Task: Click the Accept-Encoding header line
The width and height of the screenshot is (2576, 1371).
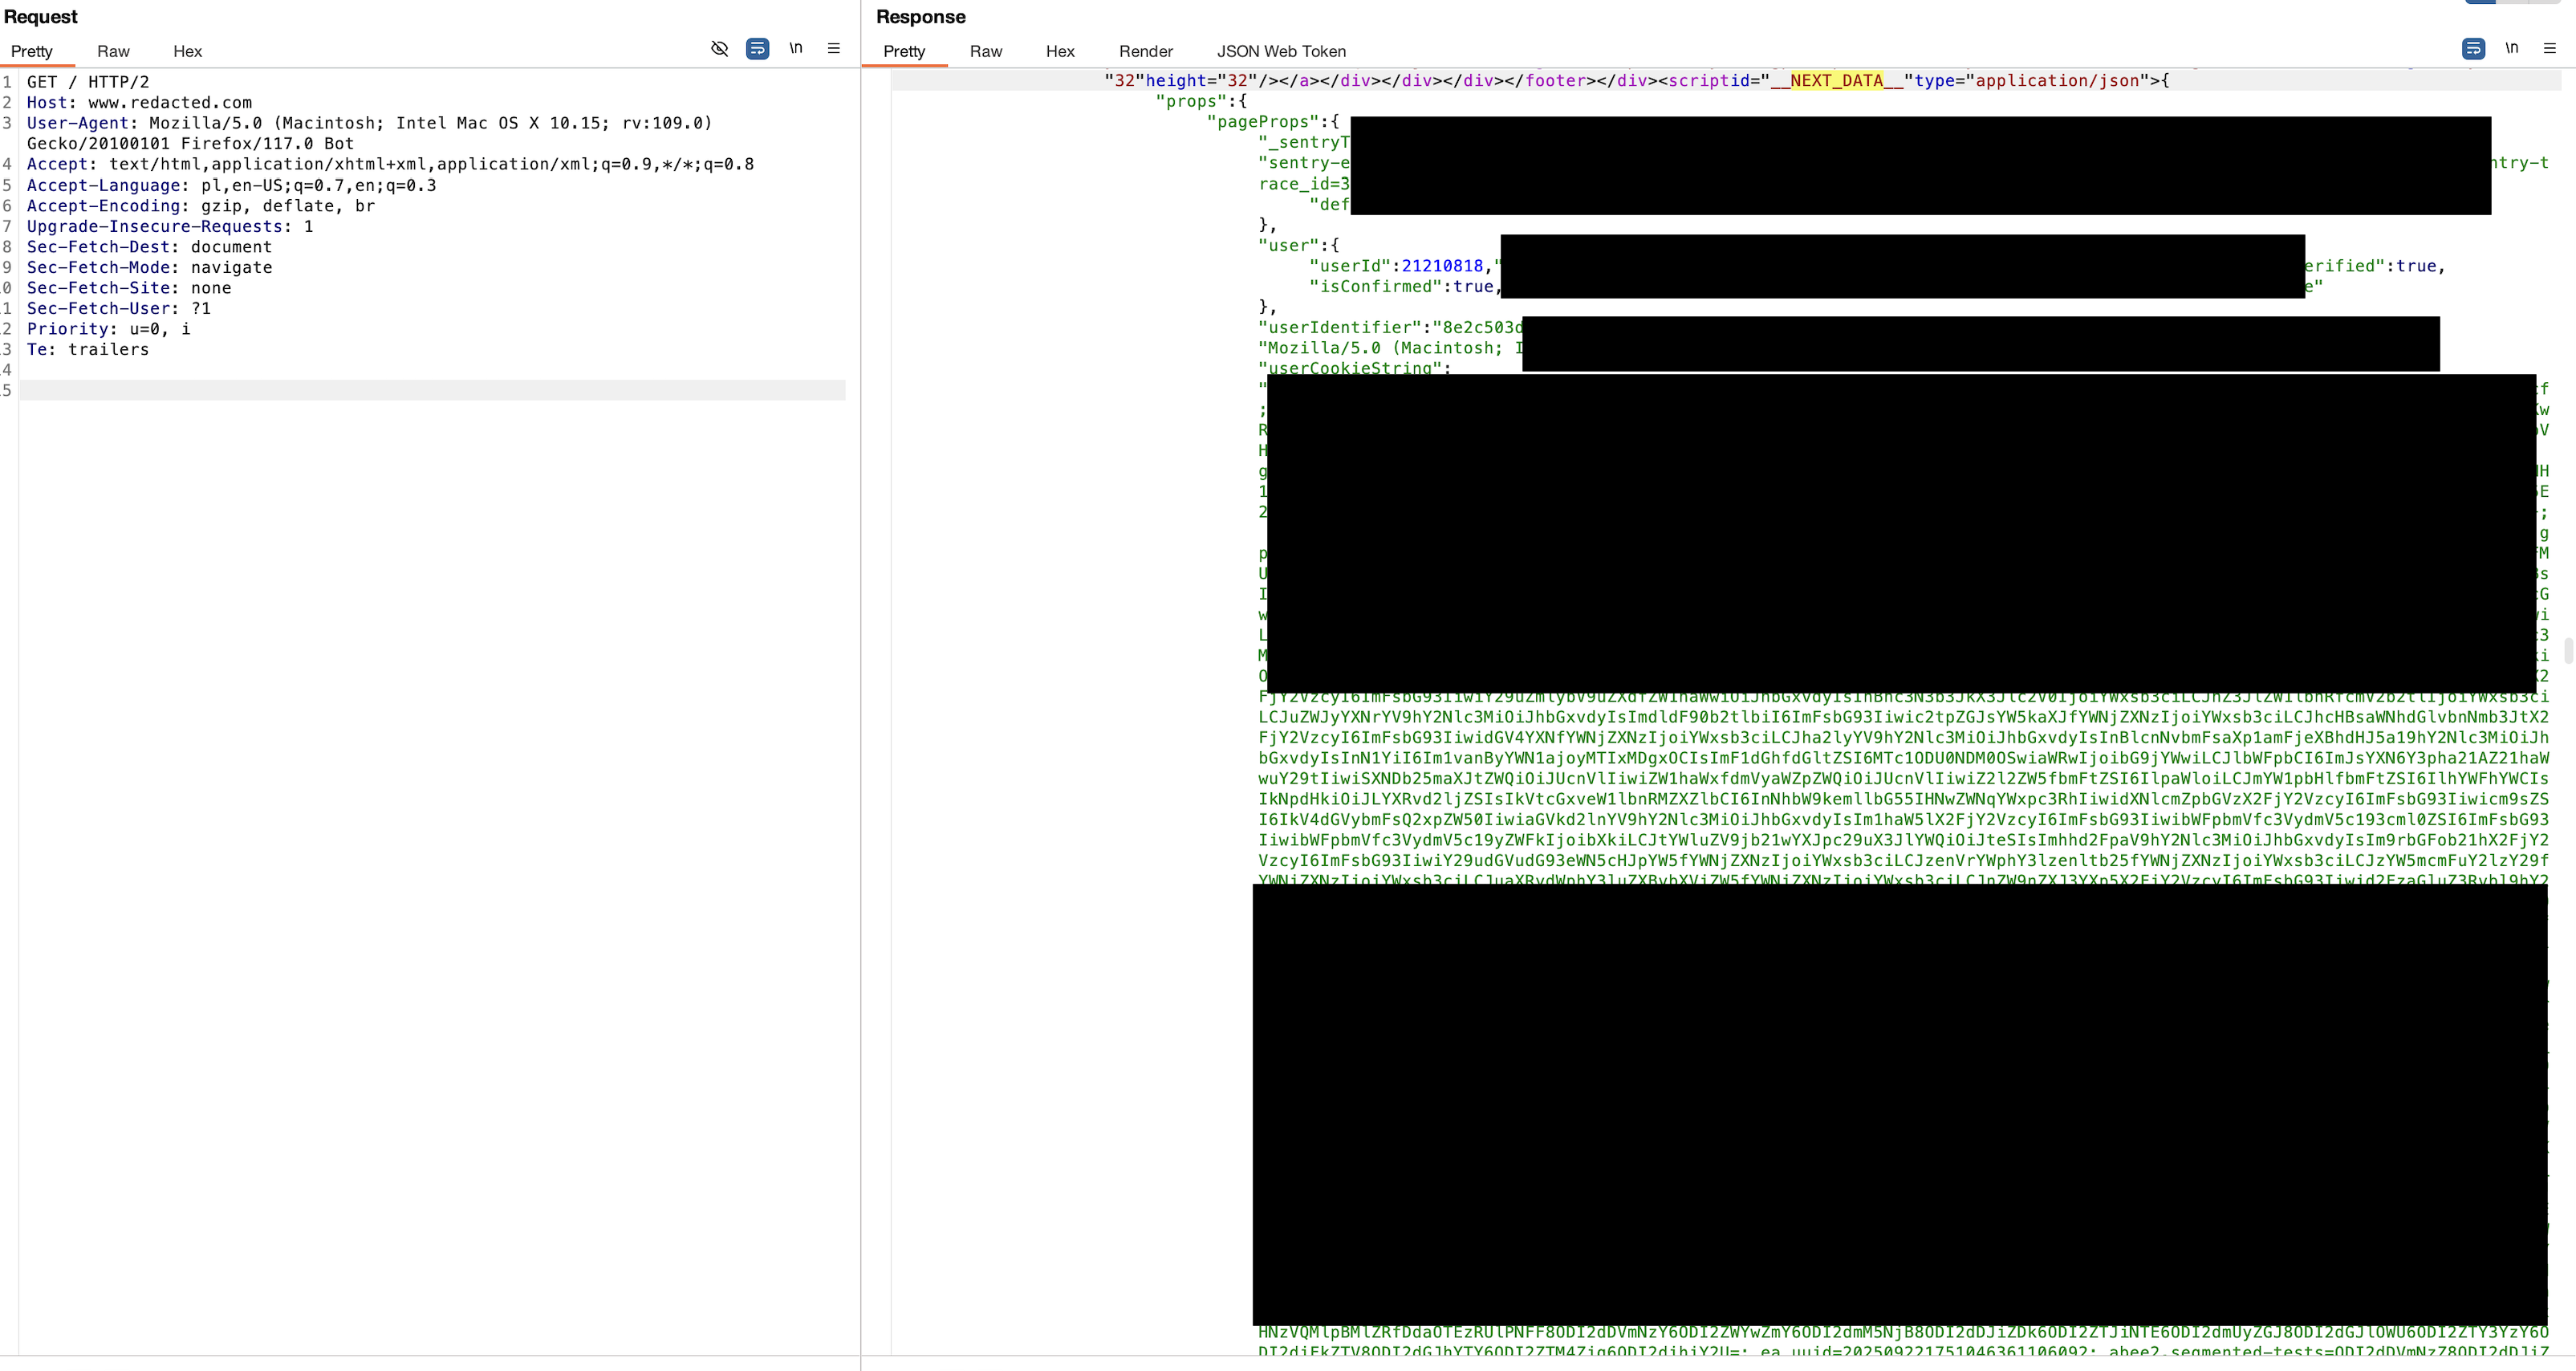Action: tap(201, 206)
